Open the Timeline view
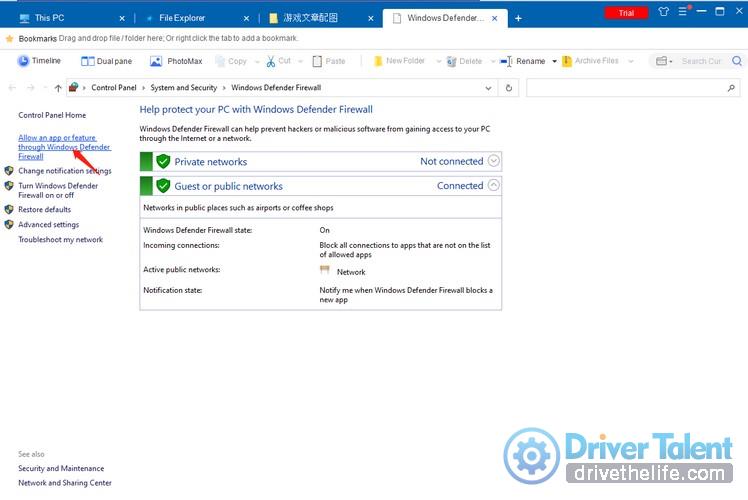This screenshot has height=500, width=748. click(39, 61)
